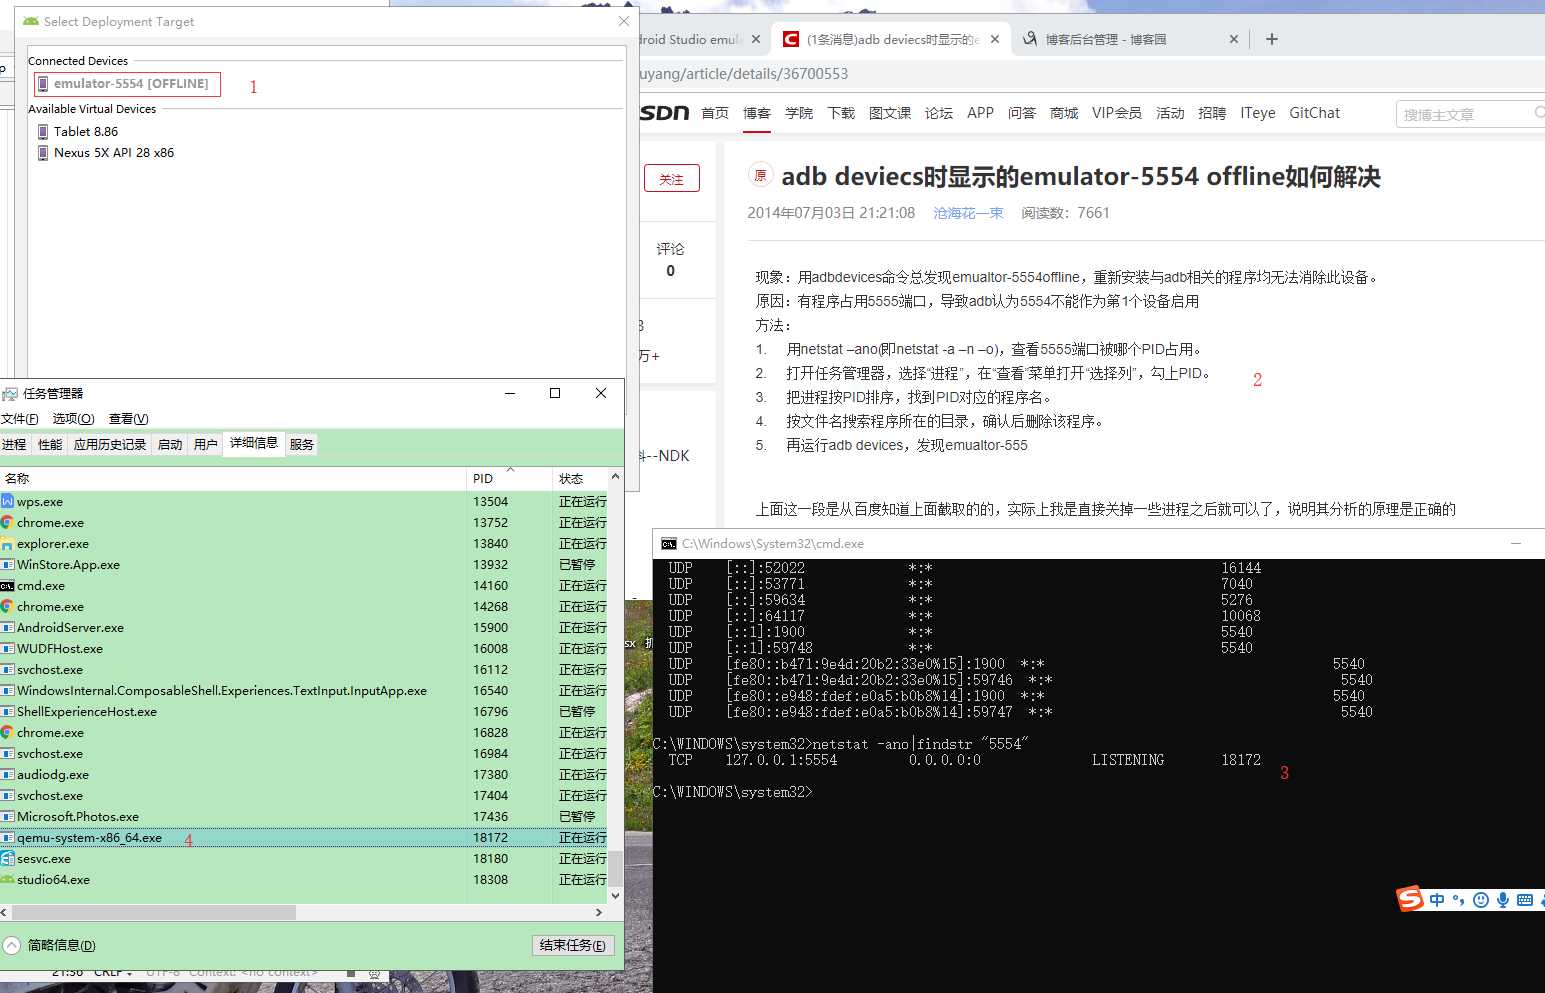This screenshot has height=993, width=1545.
Task: Switch to the 启动 tab
Action: pyautogui.click(x=170, y=444)
